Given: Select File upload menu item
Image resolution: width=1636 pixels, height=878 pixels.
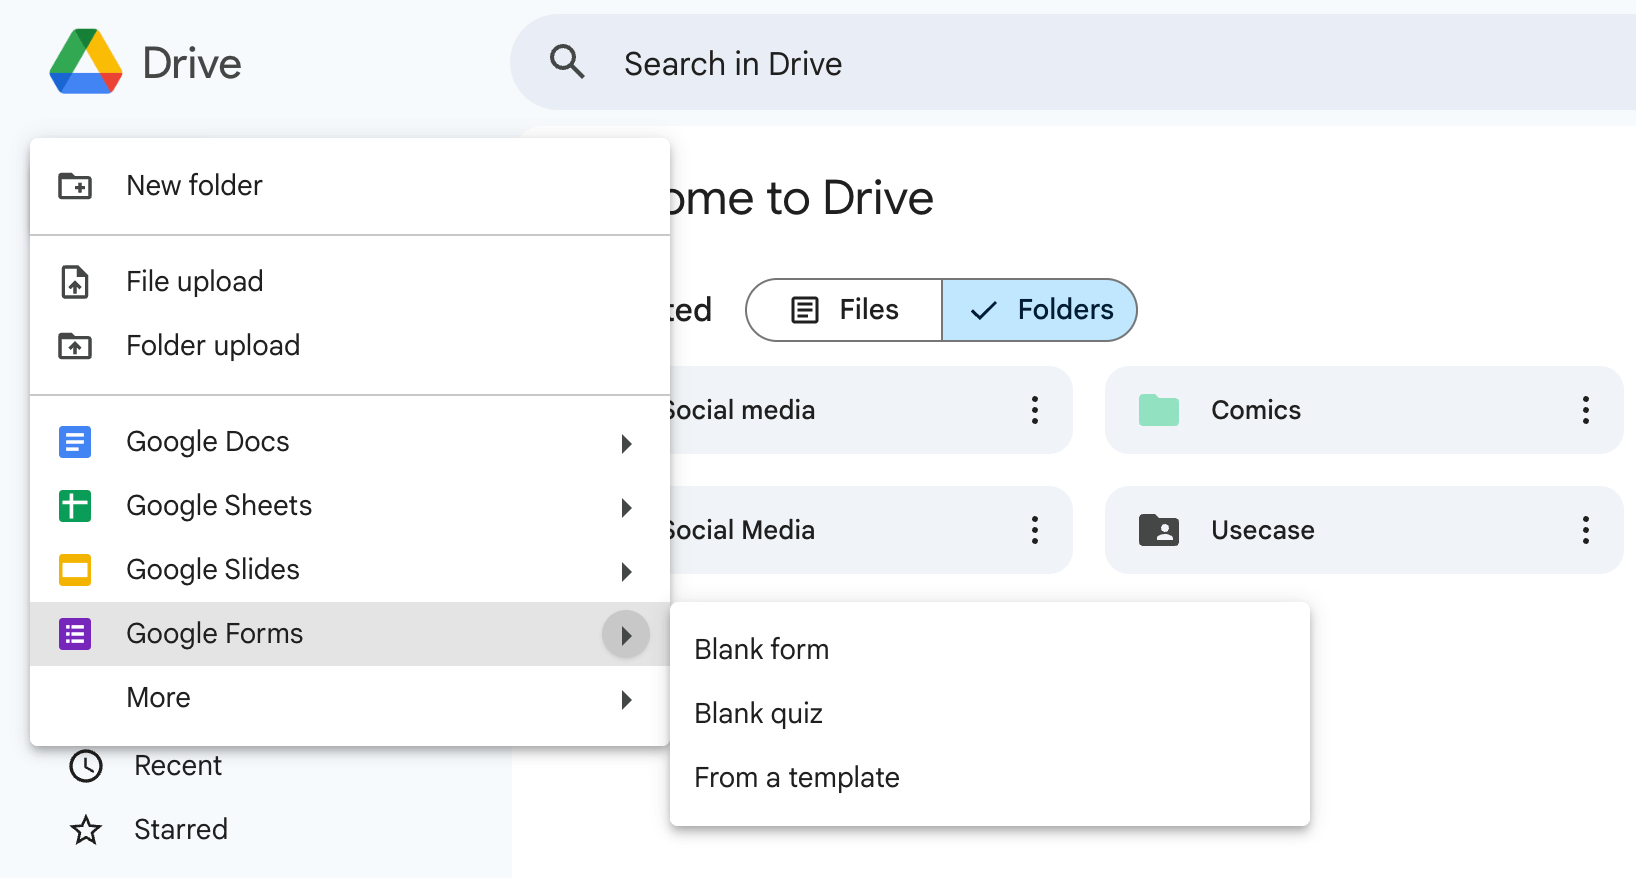Looking at the screenshot, I should 350,282.
